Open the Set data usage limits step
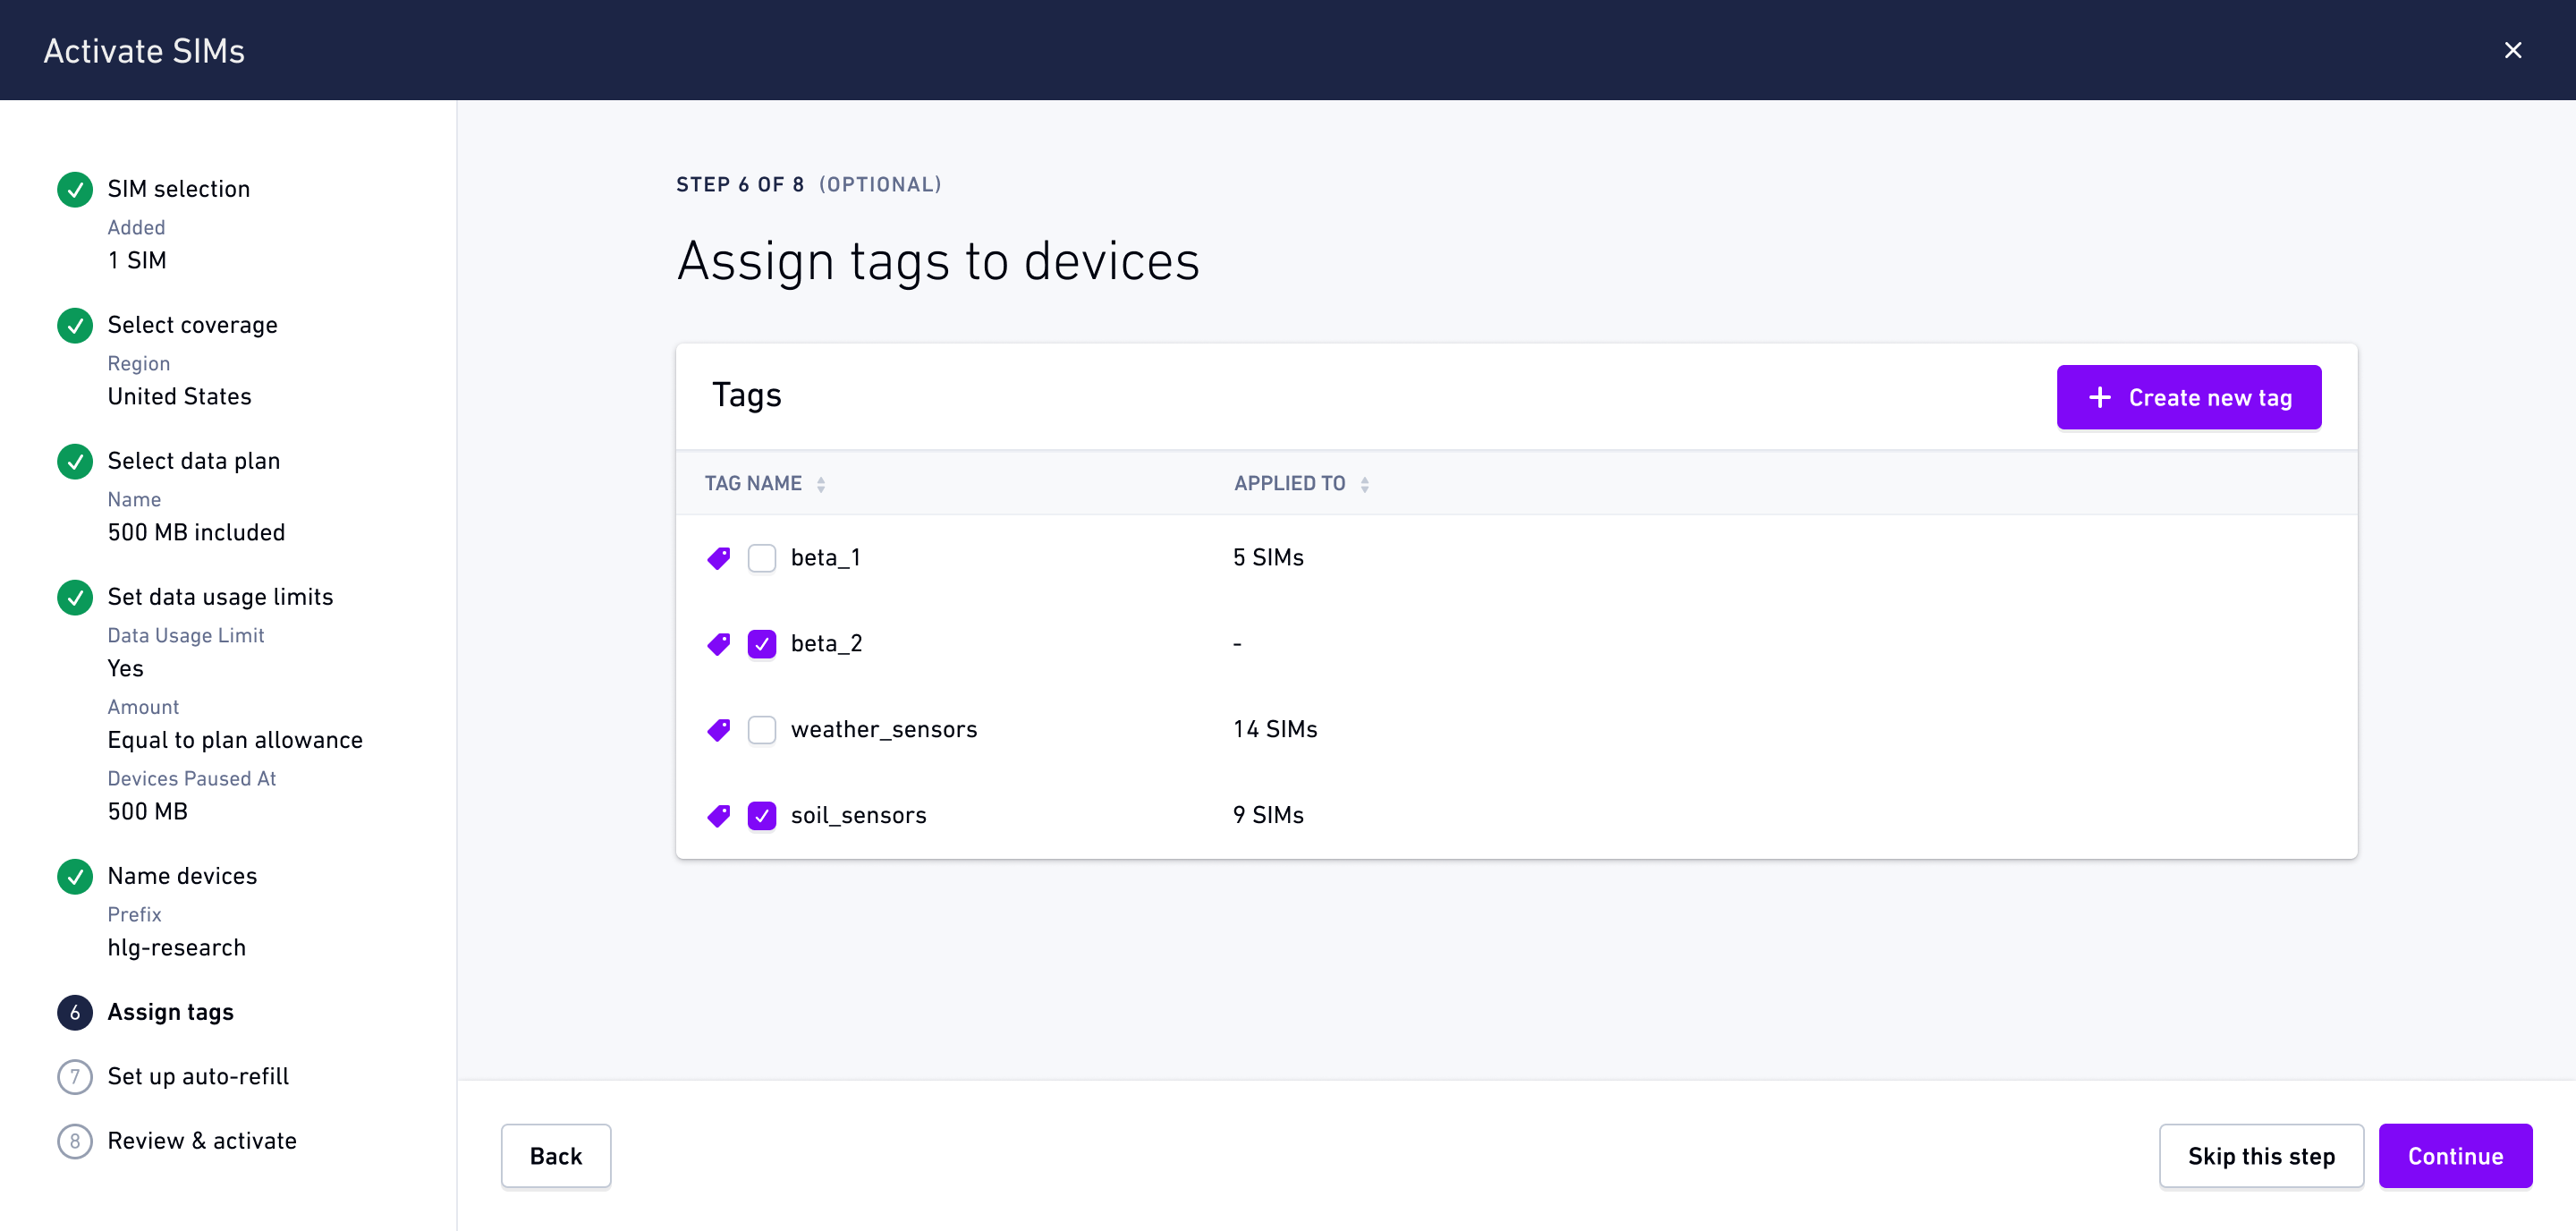The height and width of the screenshot is (1231, 2576). (220, 597)
